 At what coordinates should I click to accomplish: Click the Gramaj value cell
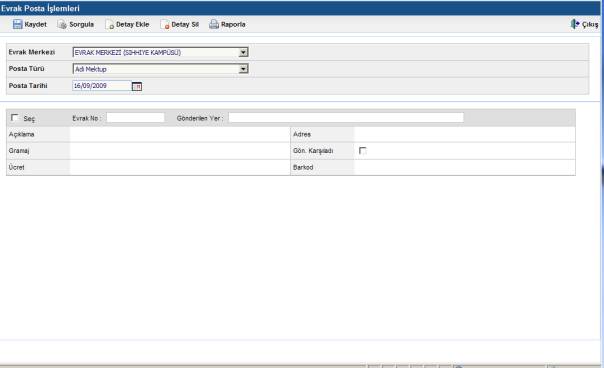click(x=180, y=151)
